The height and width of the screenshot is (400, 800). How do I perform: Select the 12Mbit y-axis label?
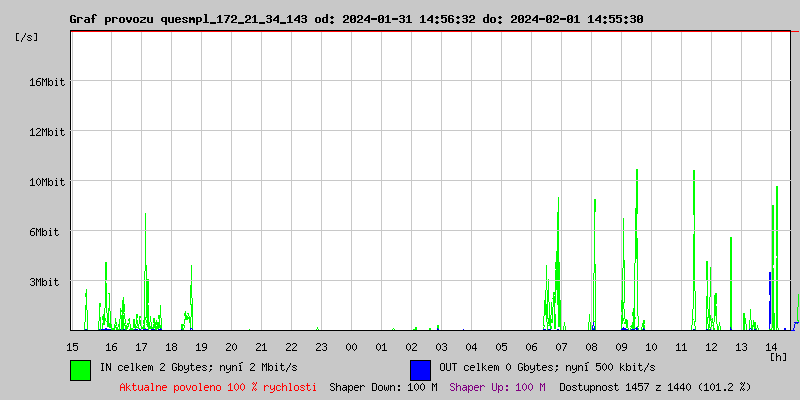click(x=47, y=132)
